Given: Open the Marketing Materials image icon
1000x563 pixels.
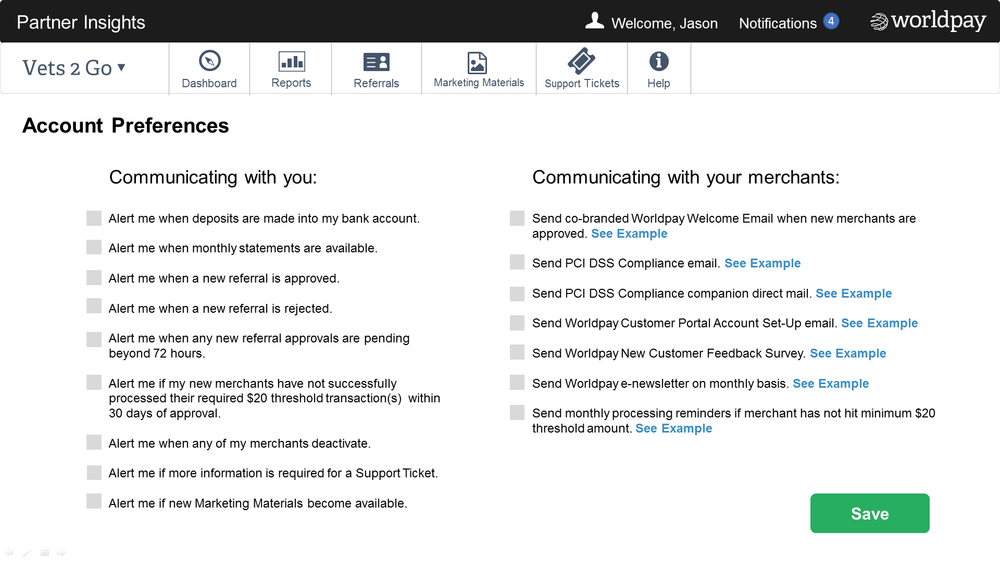Looking at the screenshot, I should pyautogui.click(x=477, y=62).
